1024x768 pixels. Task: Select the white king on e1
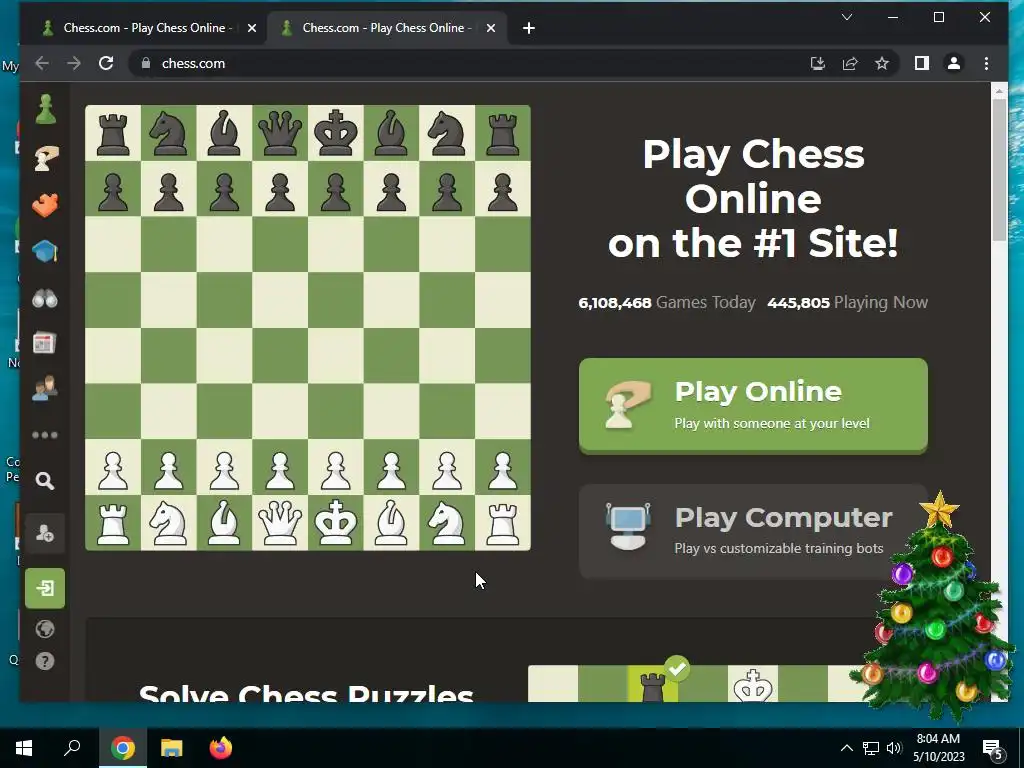pos(336,522)
